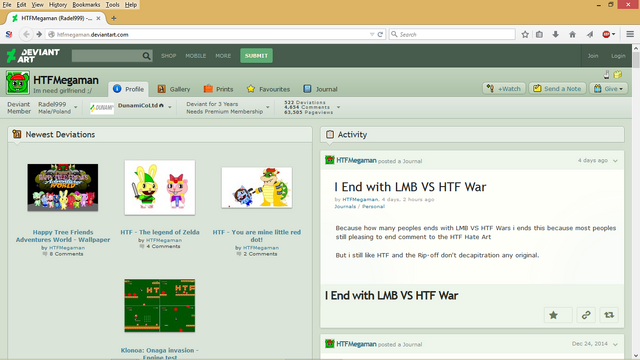Image resolution: width=640 pixels, height=360 pixels.
Task: Click the address bar URL
Action: (92, 35)
